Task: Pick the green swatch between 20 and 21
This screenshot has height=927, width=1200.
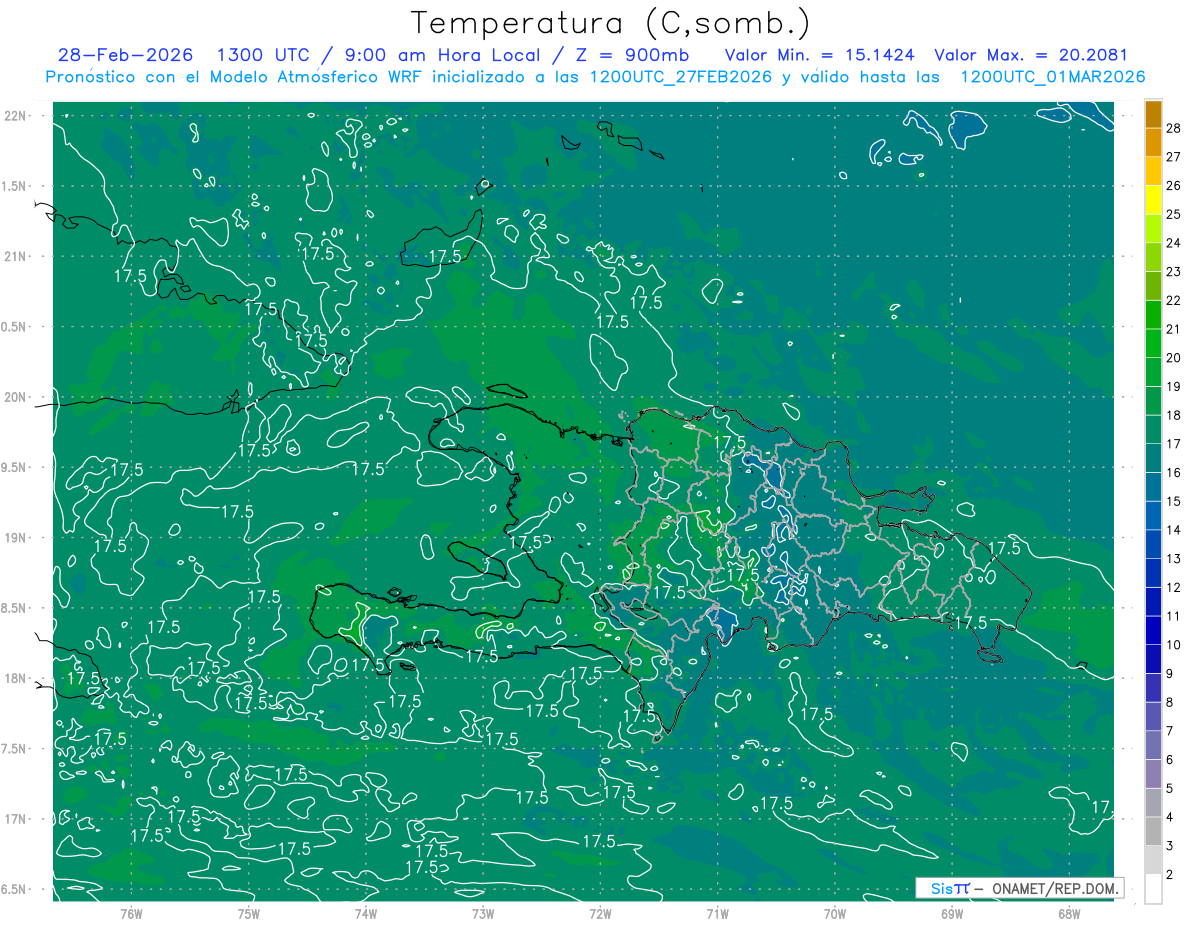Action: (1153, 343)
